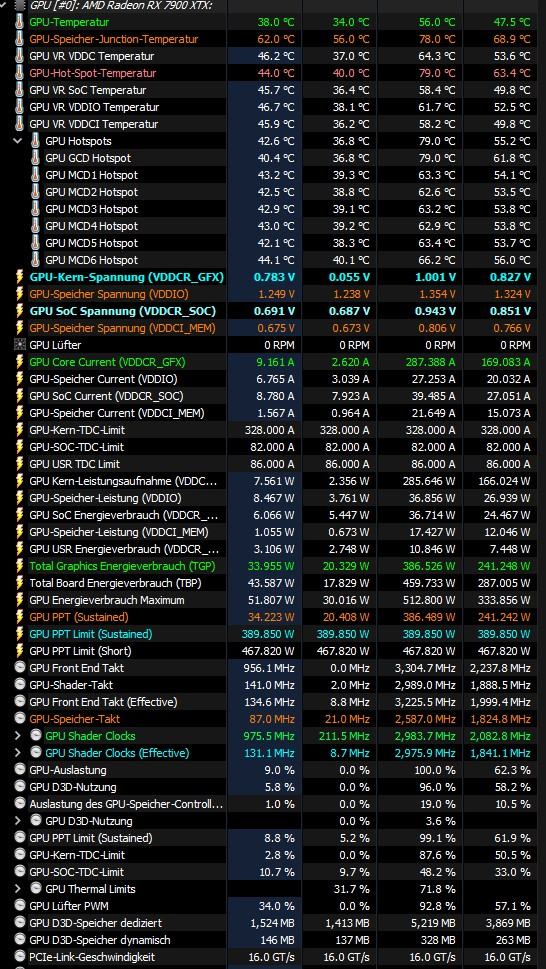Click clock icon of GPU Shader Clocks (Effective)
546x969 pixels.
point(36,753)
